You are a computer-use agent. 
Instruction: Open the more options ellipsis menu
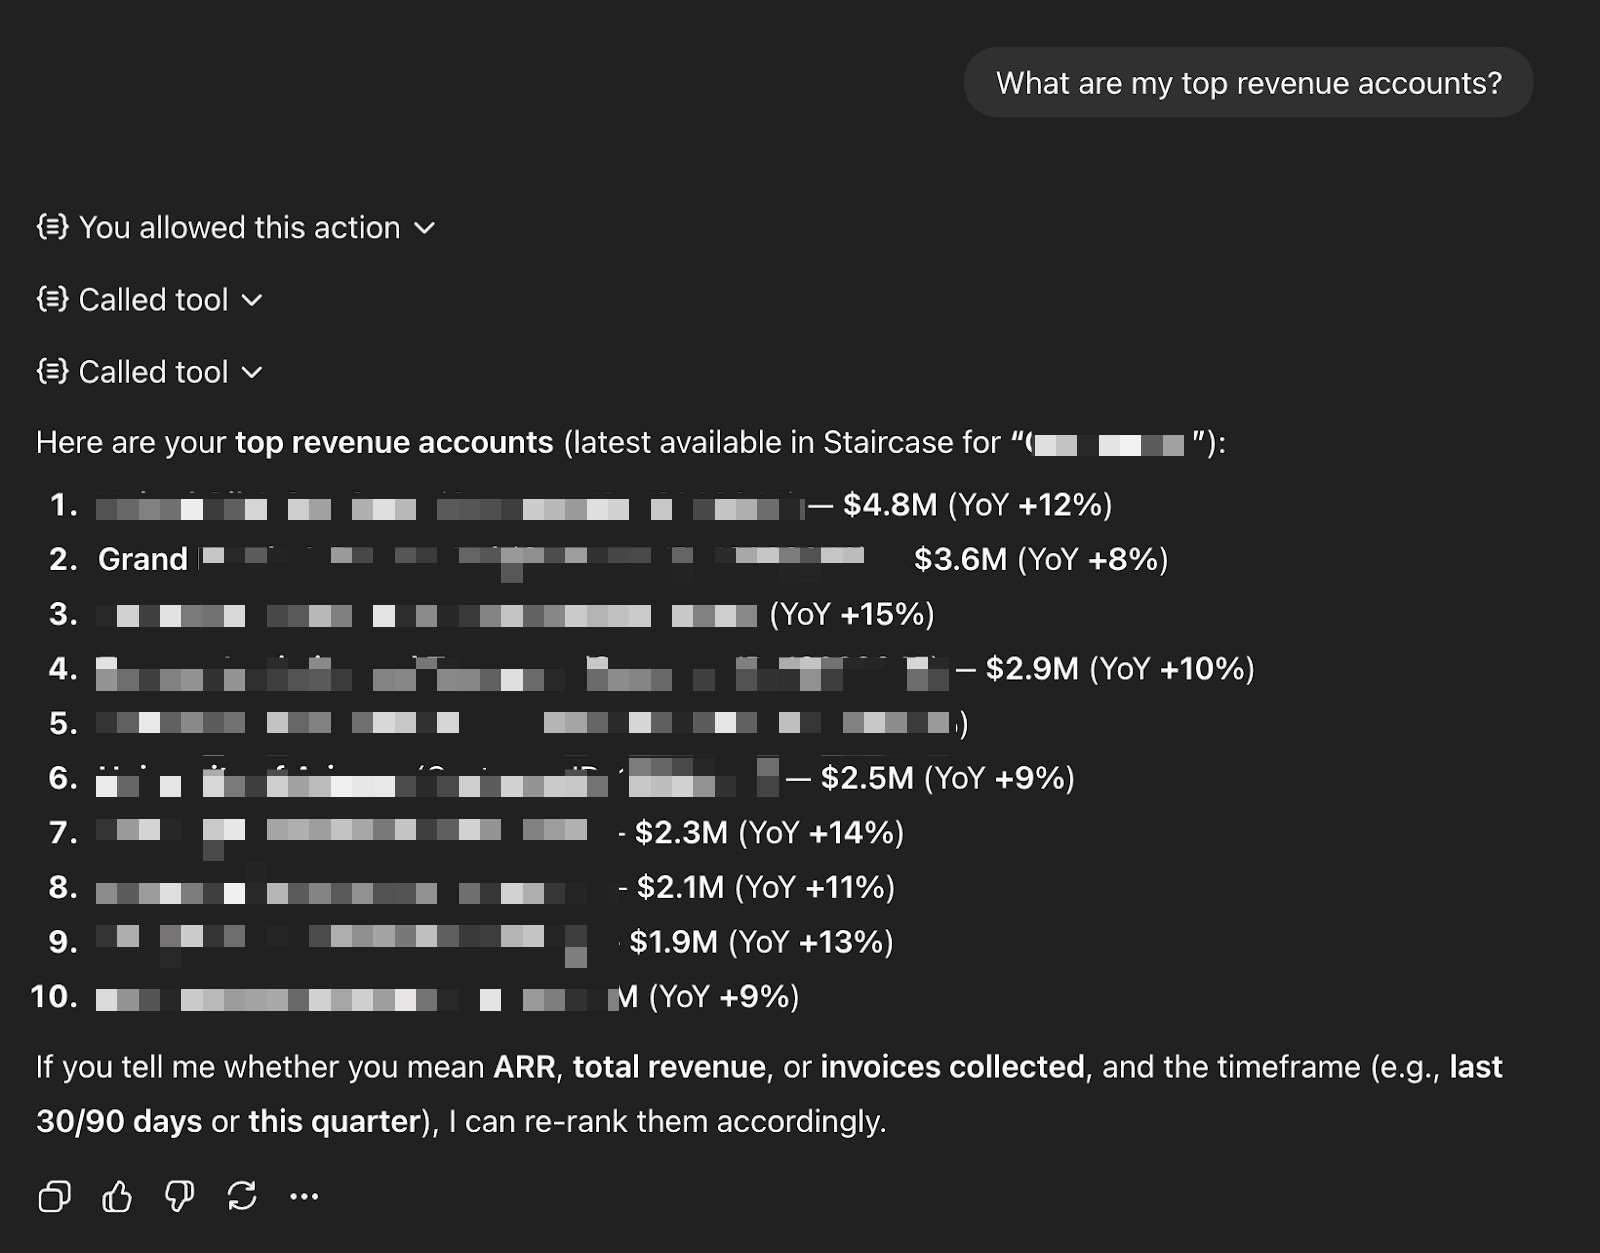[303, 1196]
